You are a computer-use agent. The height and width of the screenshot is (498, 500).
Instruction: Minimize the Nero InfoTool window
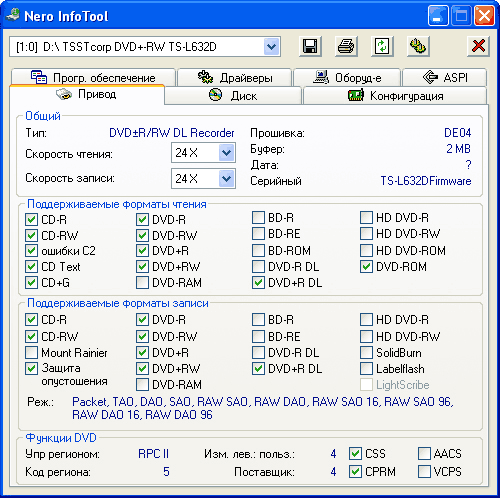point(438,16)
